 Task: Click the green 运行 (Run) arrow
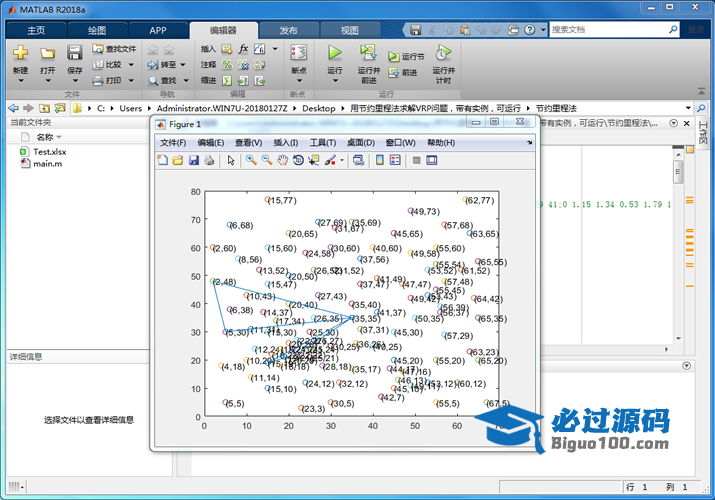(335, 53)
